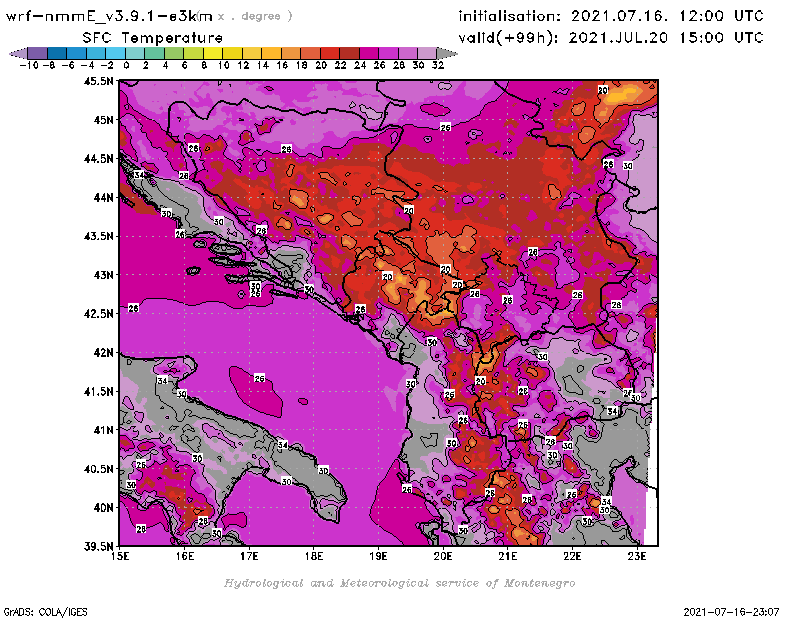800x618 pixels.
Task: Click the magenta legend swatch between 24 and 26
Action: pos(368,54)
